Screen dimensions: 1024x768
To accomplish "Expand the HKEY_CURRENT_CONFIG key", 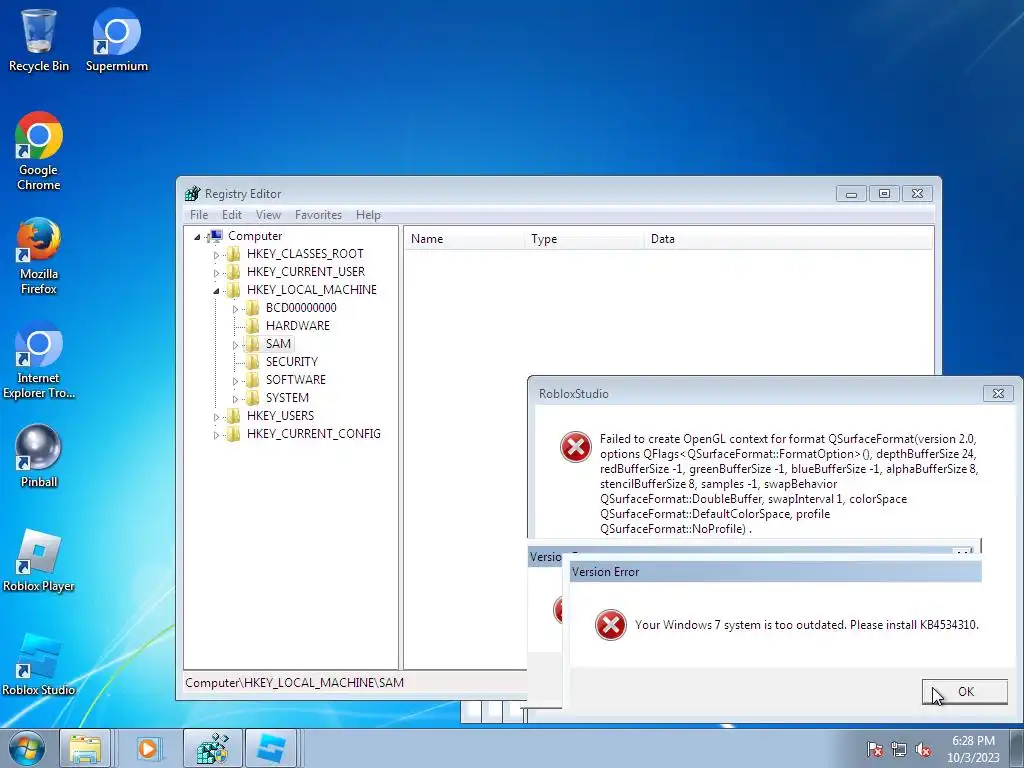I will pos(216,435).
